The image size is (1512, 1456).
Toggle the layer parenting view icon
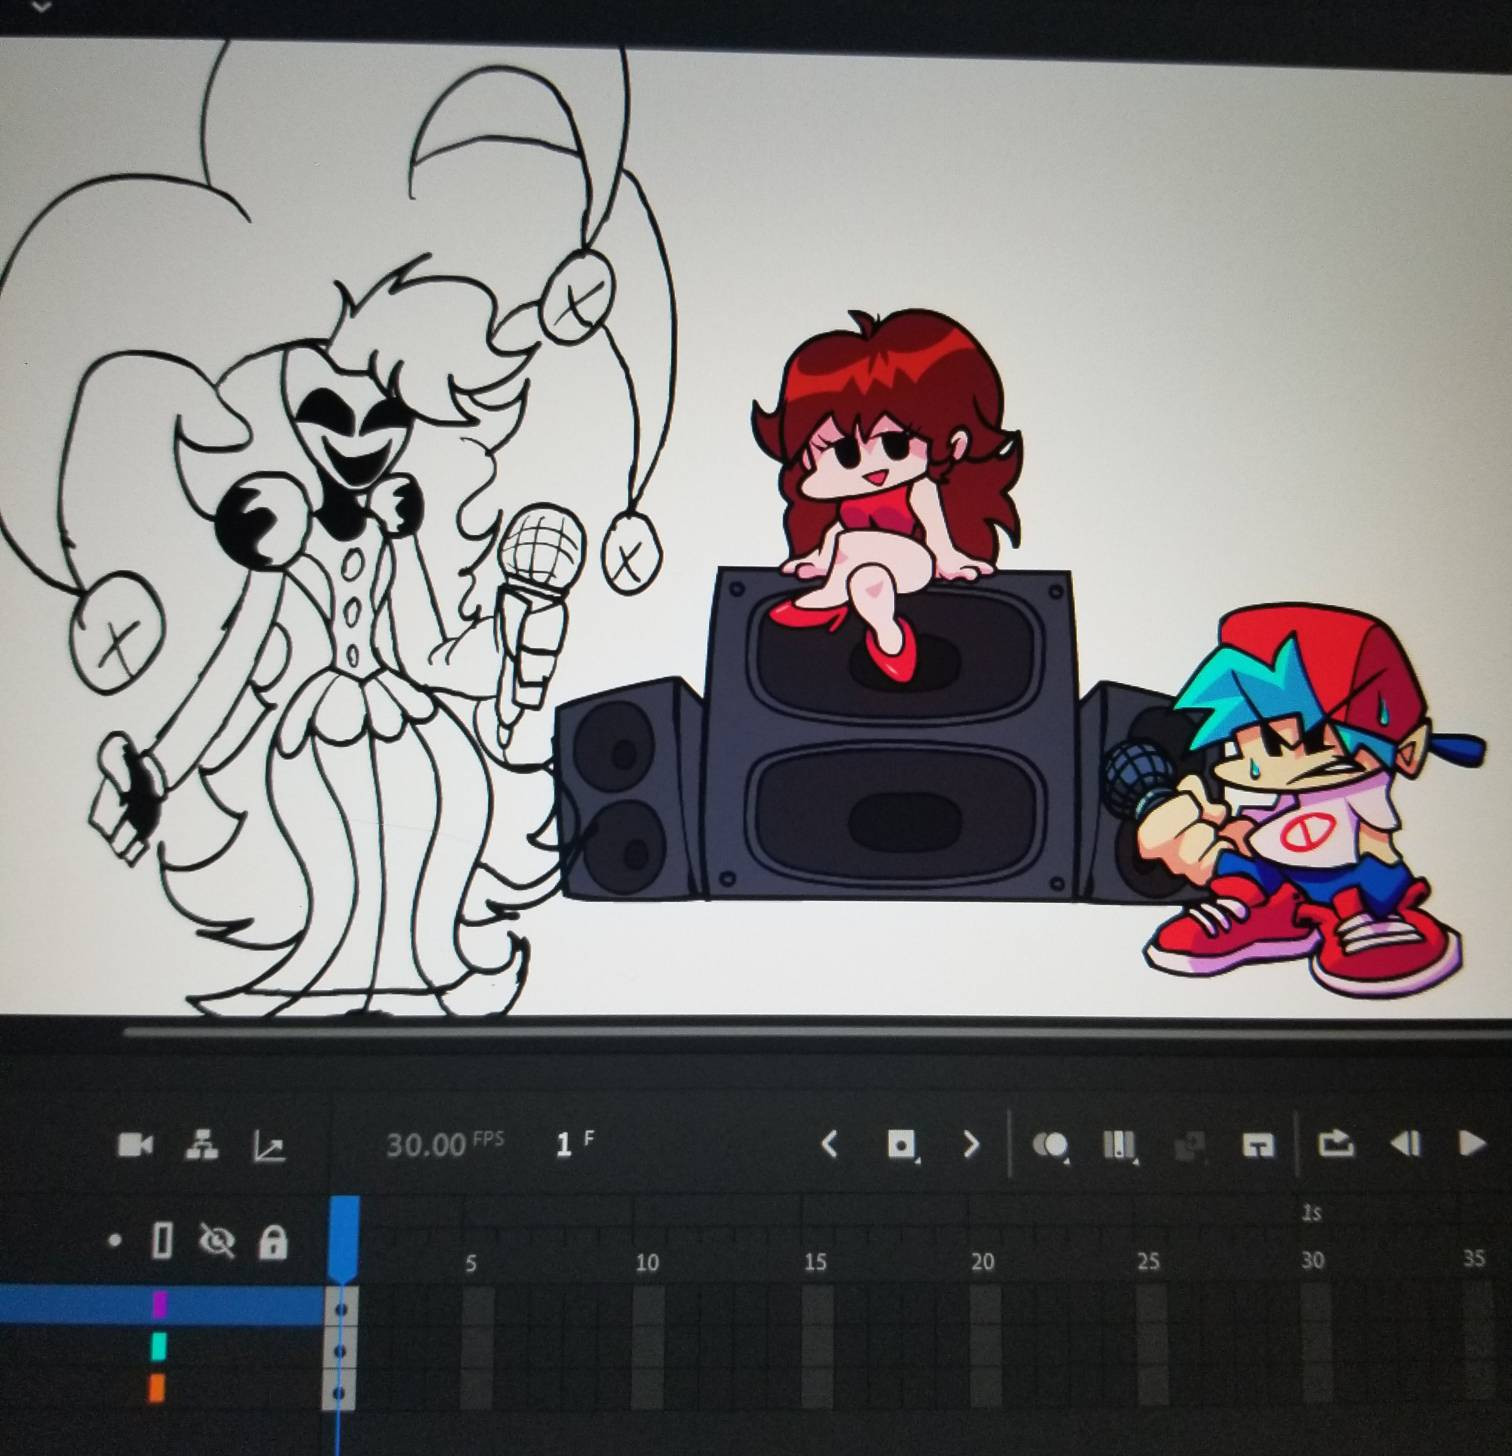(202, 1145)
